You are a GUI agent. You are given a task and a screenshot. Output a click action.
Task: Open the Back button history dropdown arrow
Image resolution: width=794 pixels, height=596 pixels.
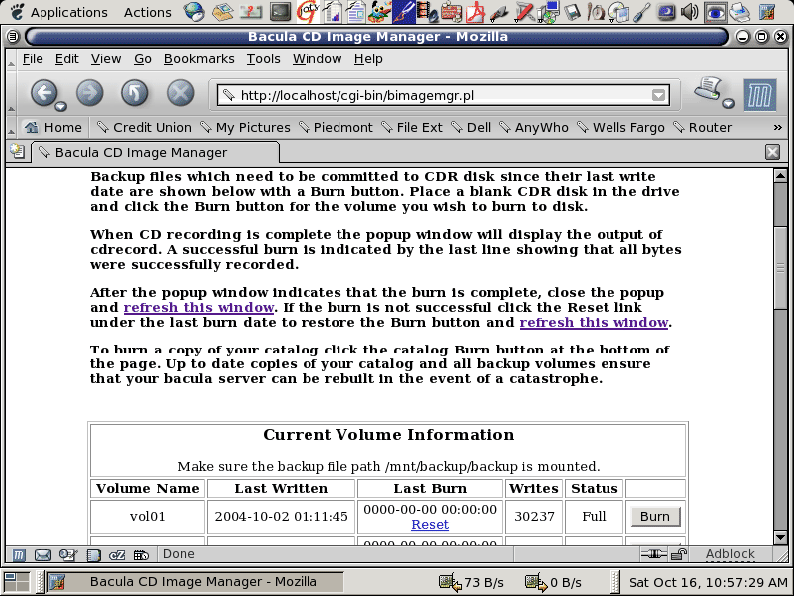[x=62, y=105]
